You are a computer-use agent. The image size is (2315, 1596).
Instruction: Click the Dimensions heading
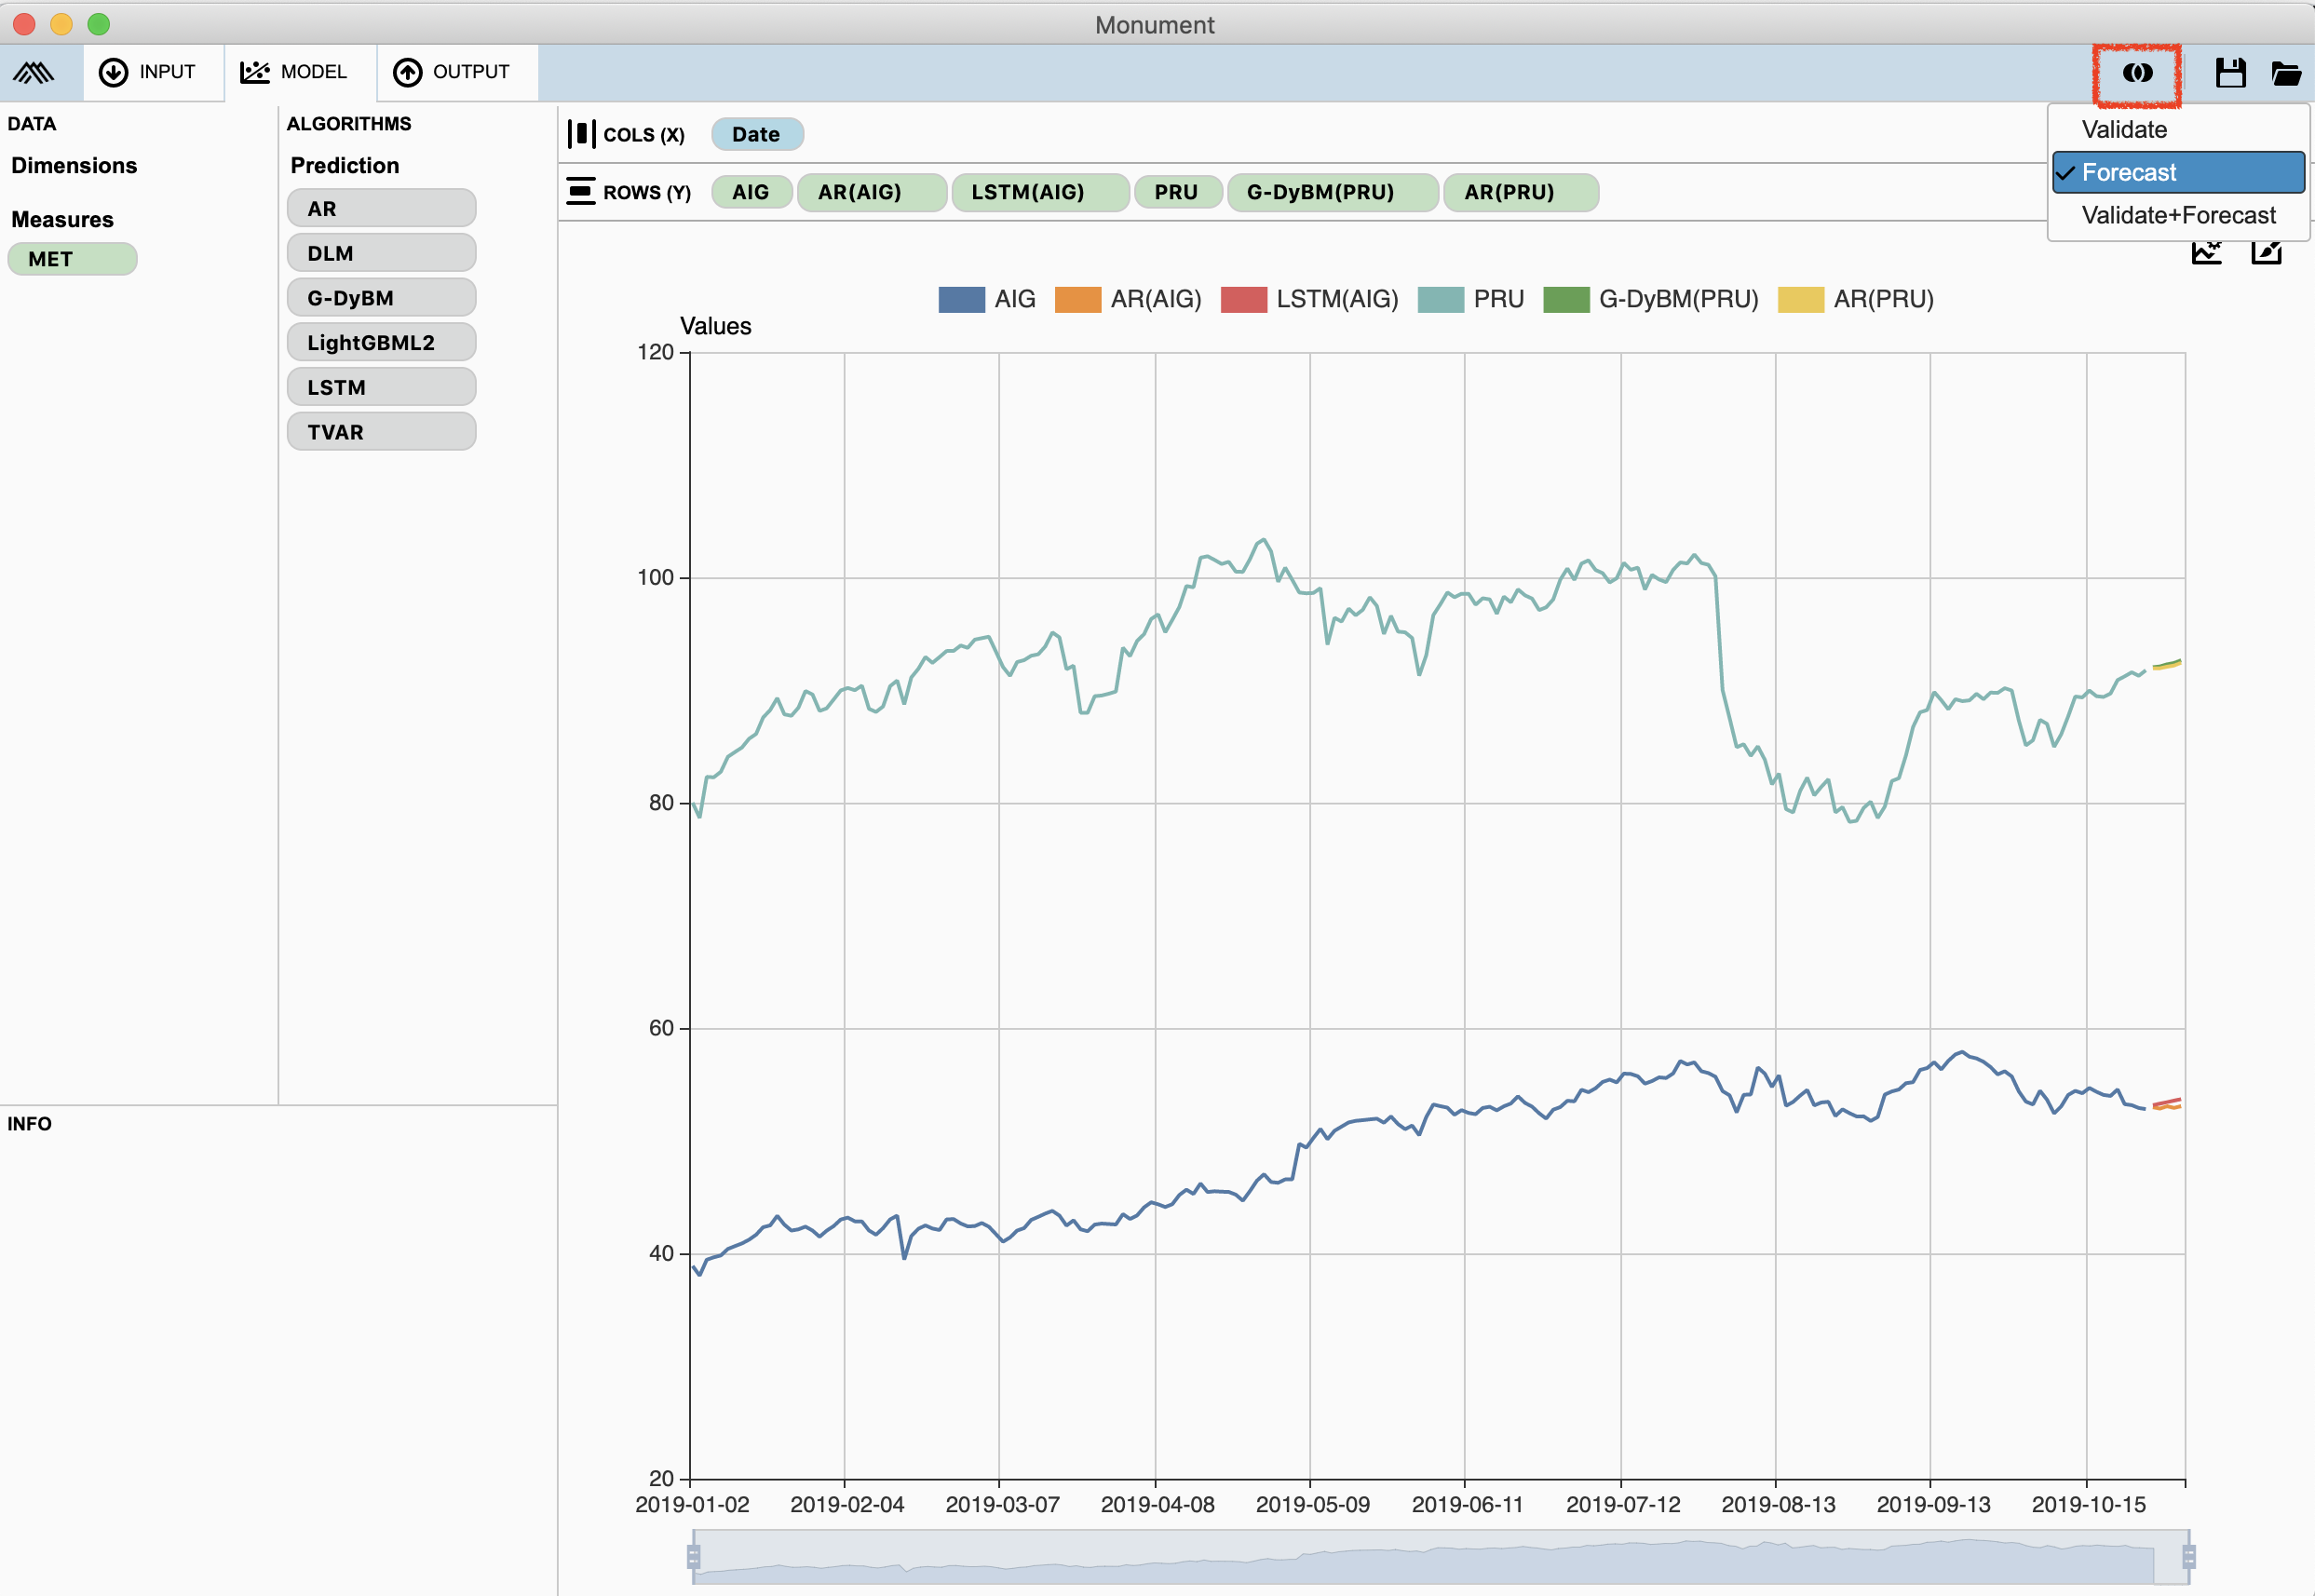74,165
